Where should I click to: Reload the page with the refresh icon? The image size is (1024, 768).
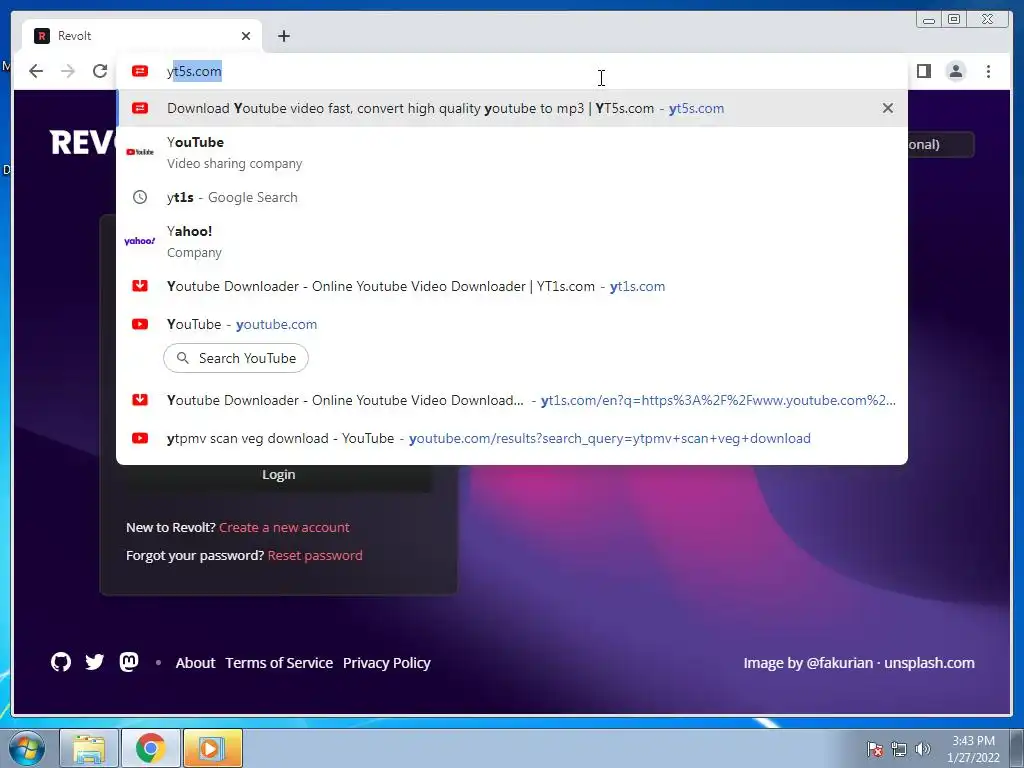coord(100,71)
